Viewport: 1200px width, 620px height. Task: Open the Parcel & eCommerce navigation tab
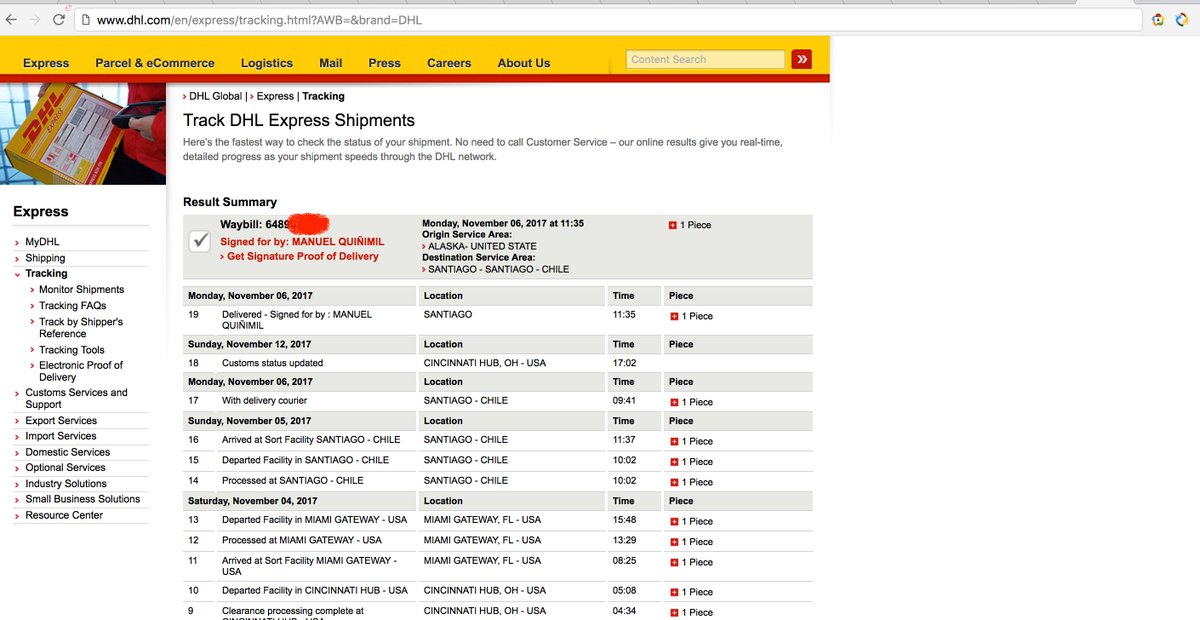(x=155, y=63)
